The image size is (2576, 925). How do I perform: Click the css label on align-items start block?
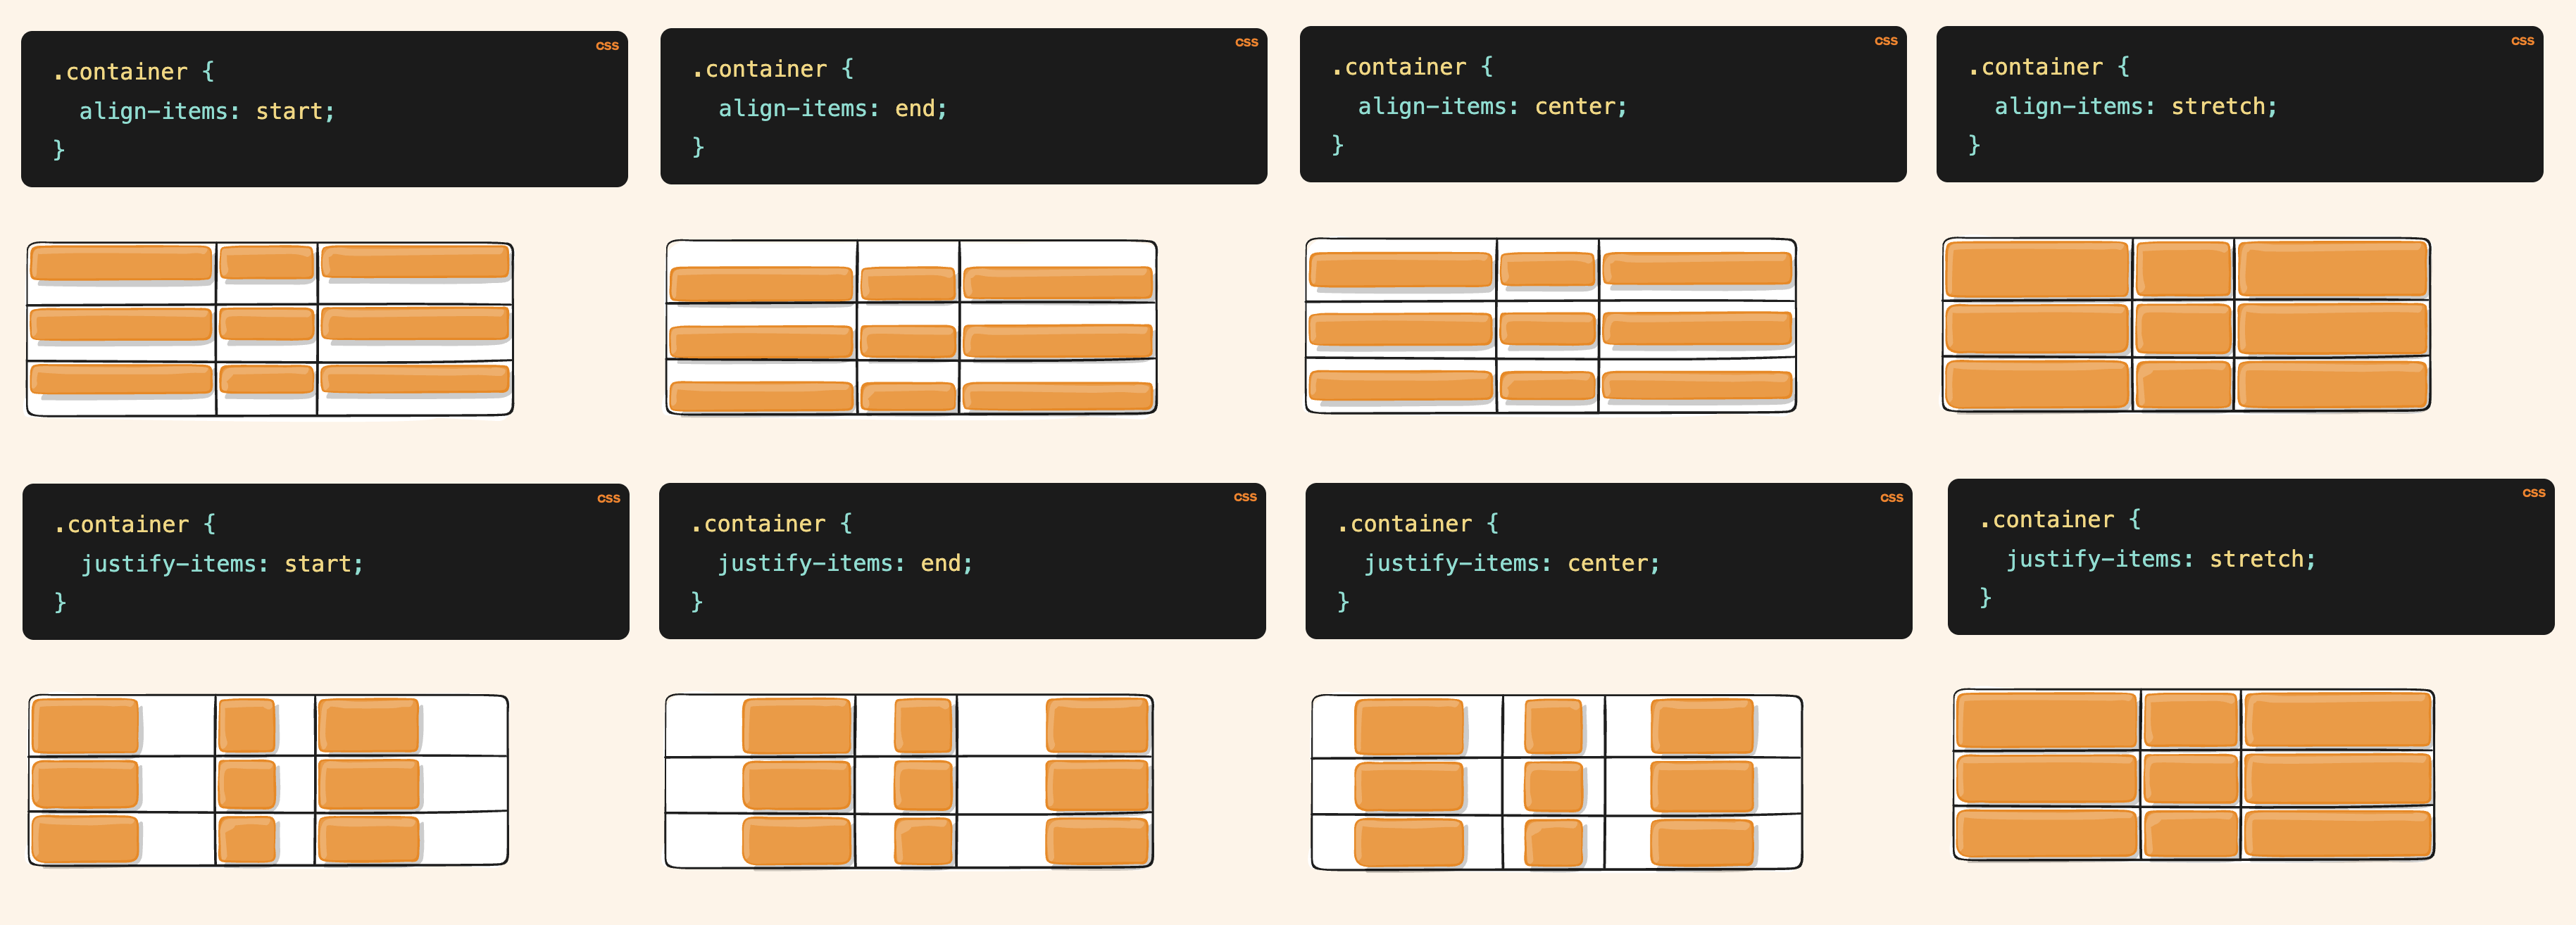(x=607, y=46)
